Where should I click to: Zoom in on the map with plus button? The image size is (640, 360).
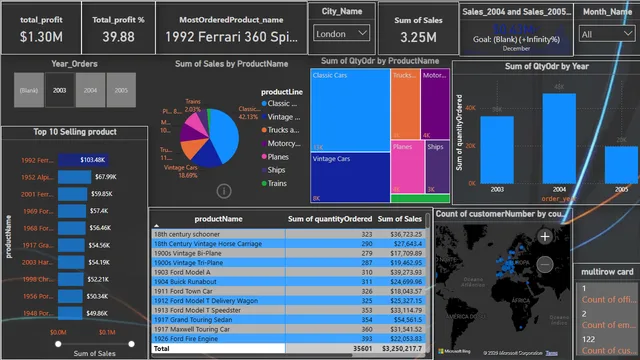(544, 237)
